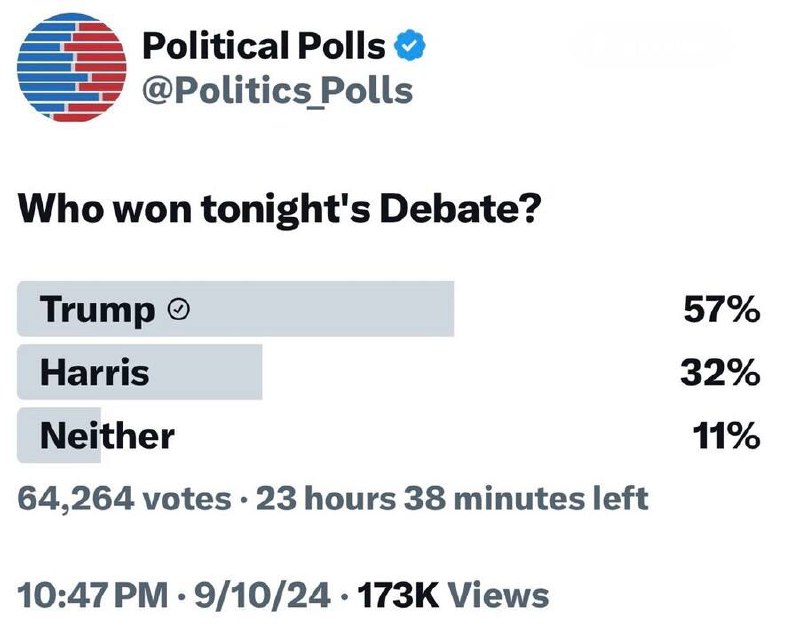Select the Trump poll option
Viewport: 800px width, 631px height.
click(389, 309)
